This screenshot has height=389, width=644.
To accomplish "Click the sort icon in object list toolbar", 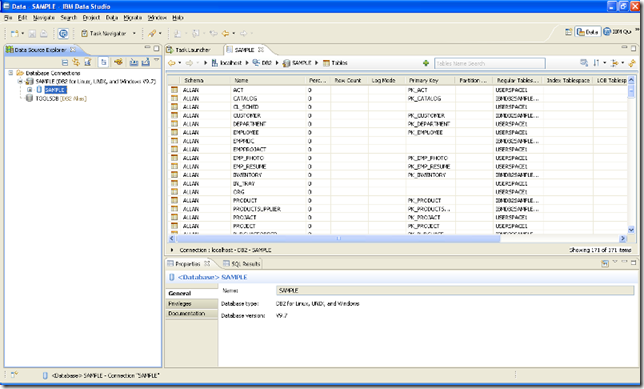I will (596, 63).
